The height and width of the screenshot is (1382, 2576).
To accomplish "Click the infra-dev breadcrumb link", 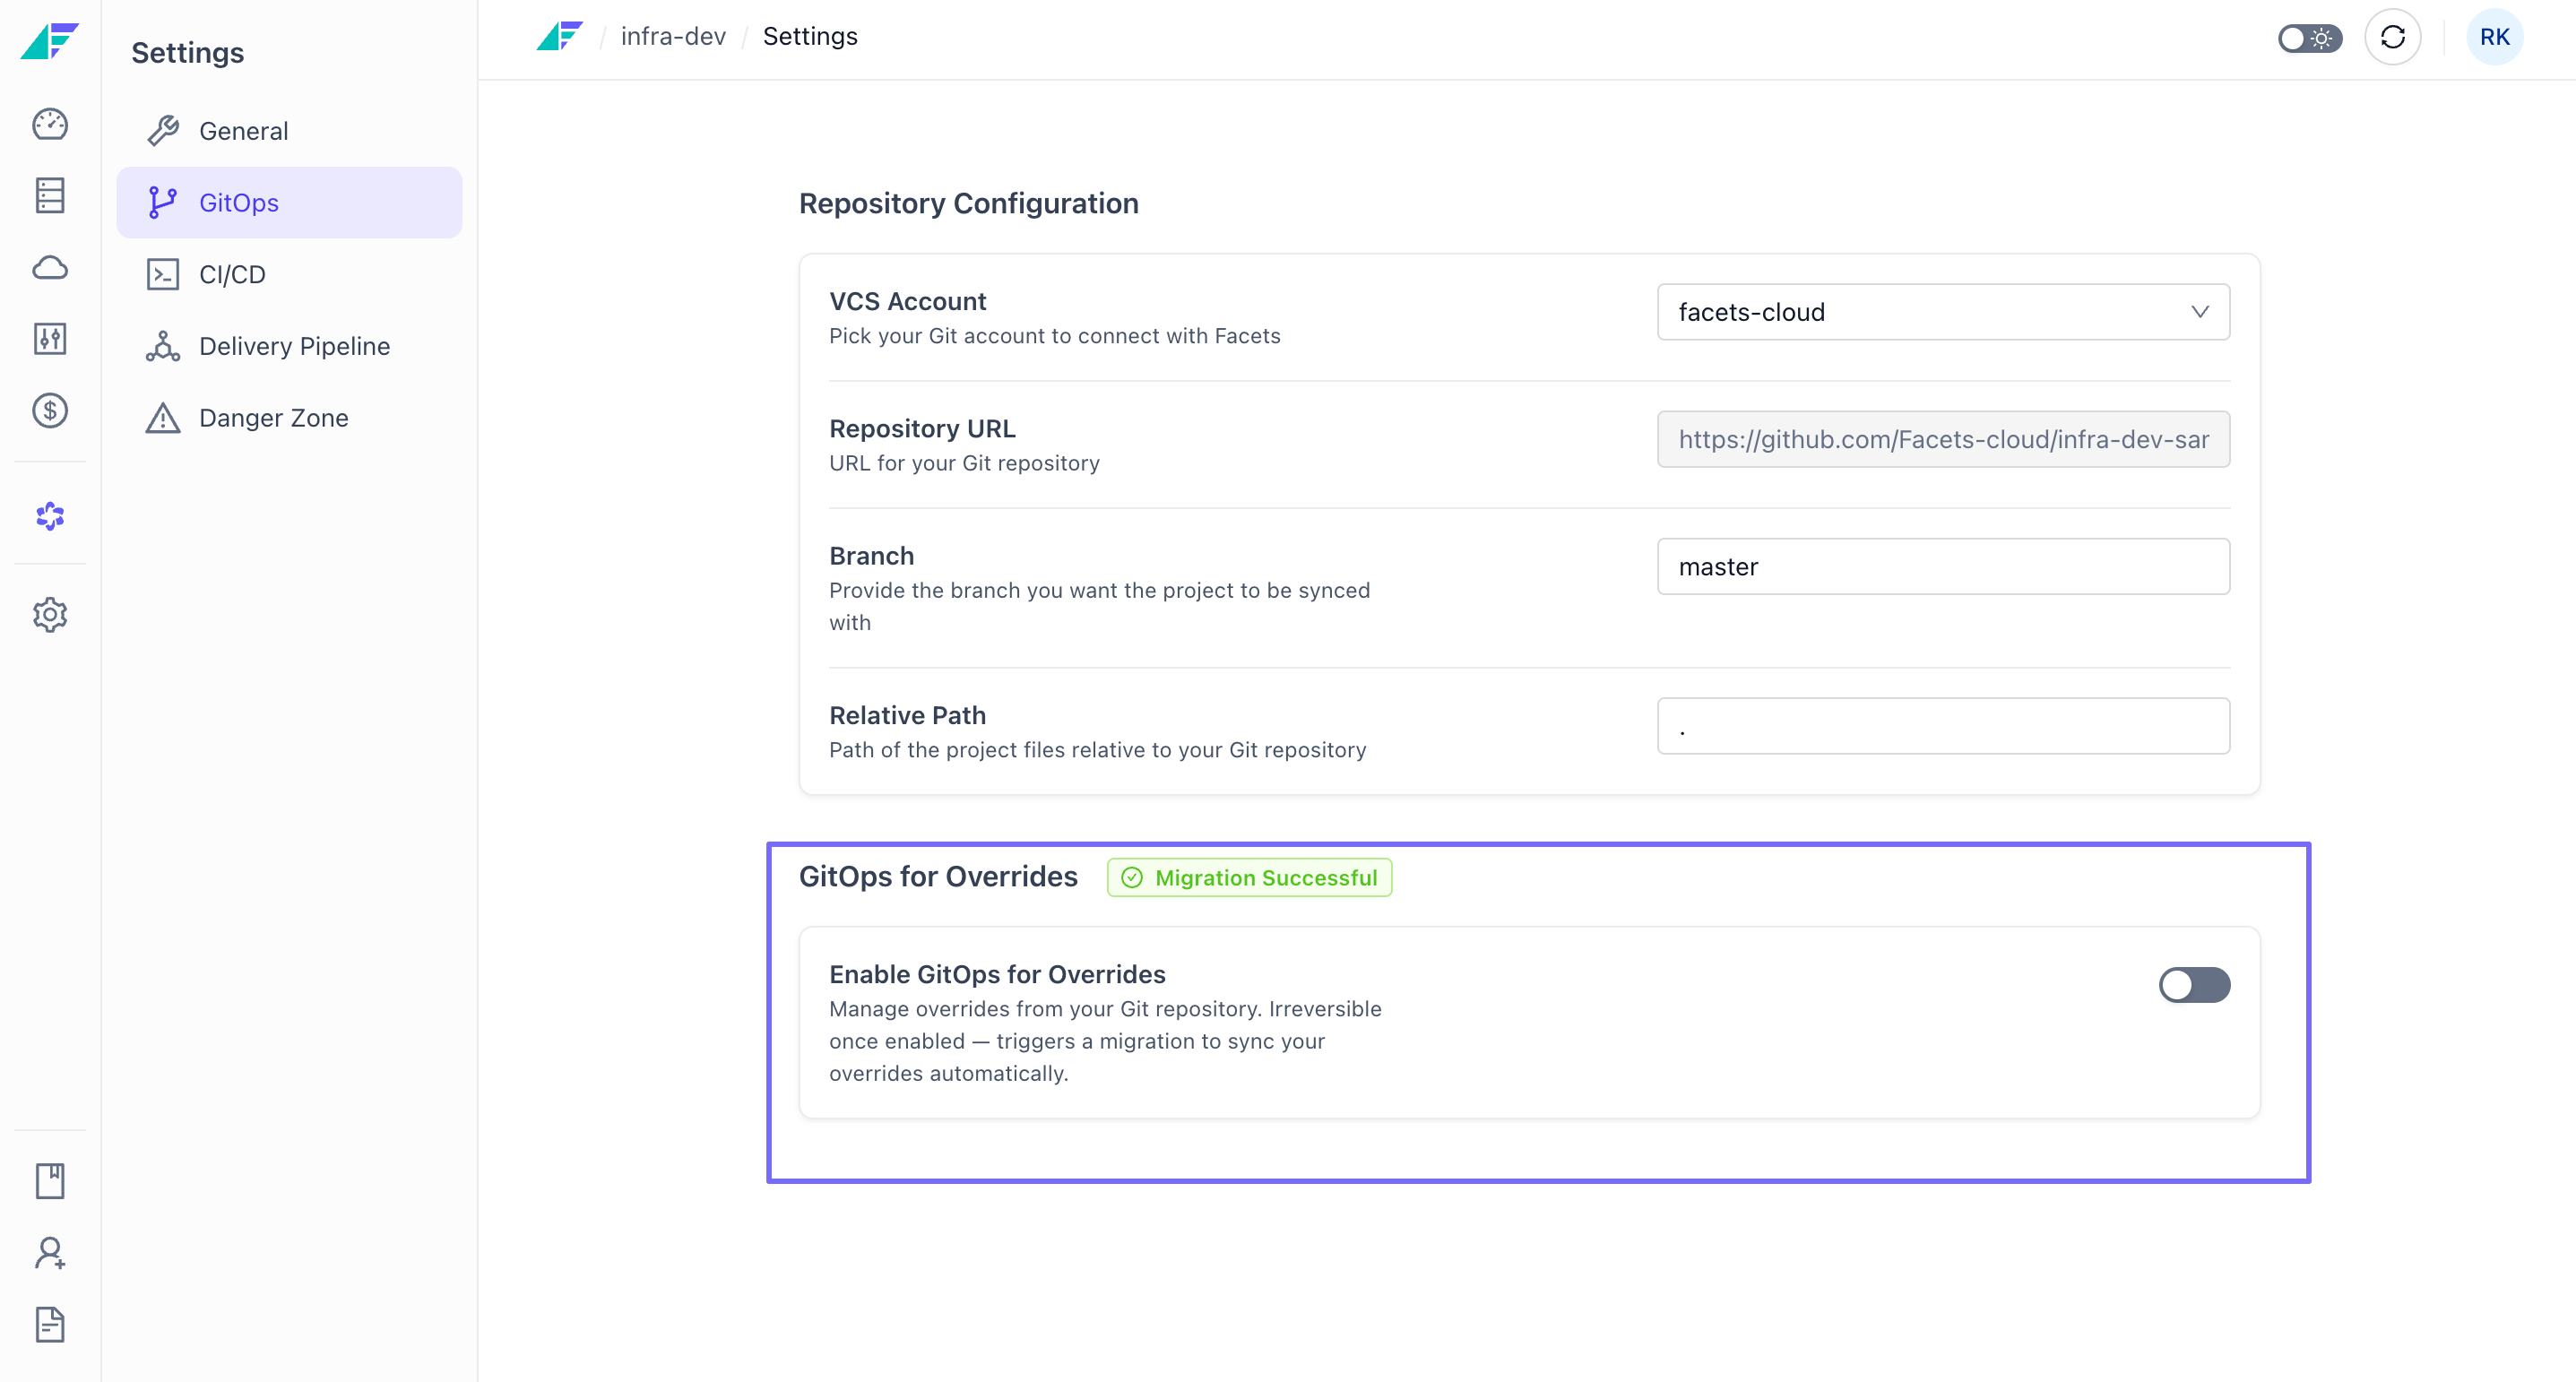I will point(673,37).
